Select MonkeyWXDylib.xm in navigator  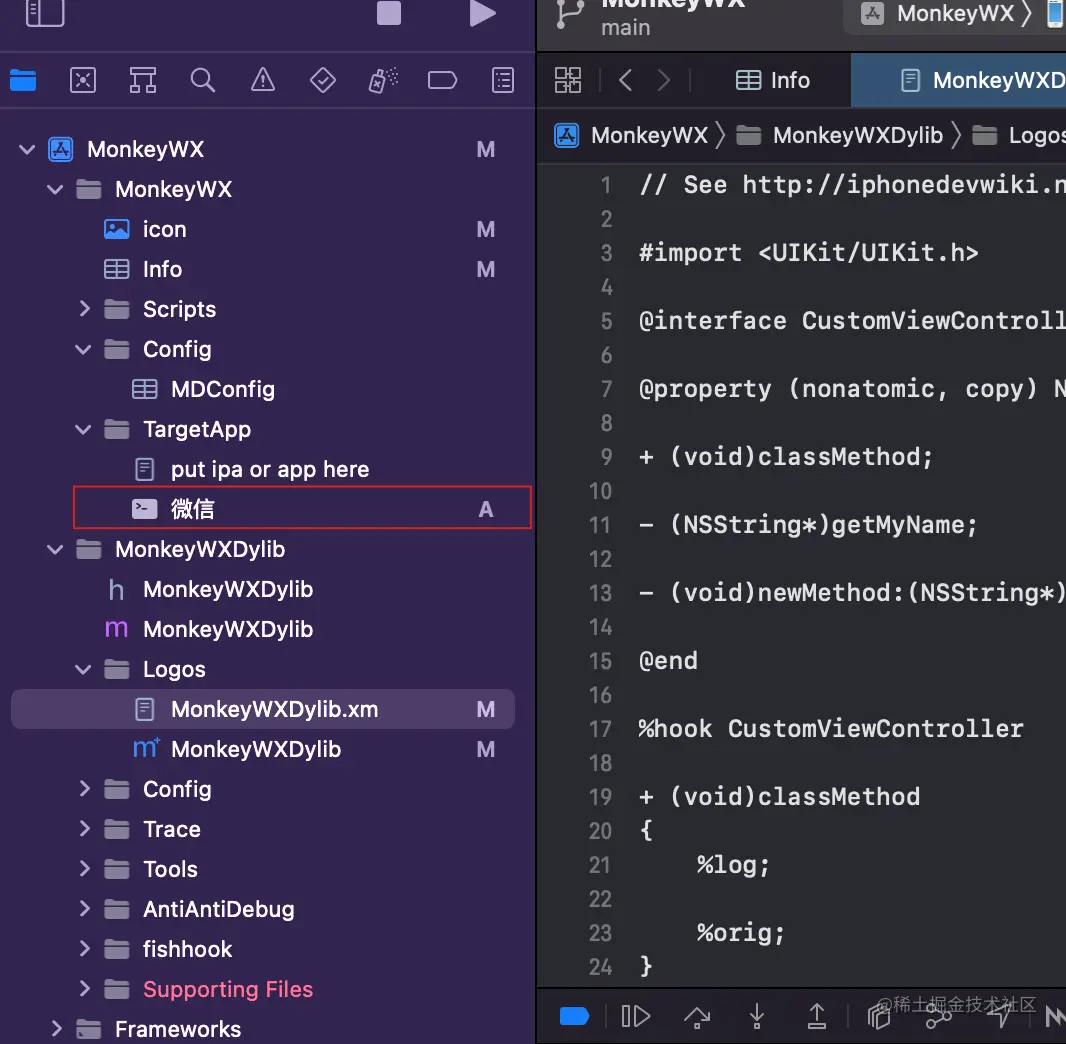[262, 710]
